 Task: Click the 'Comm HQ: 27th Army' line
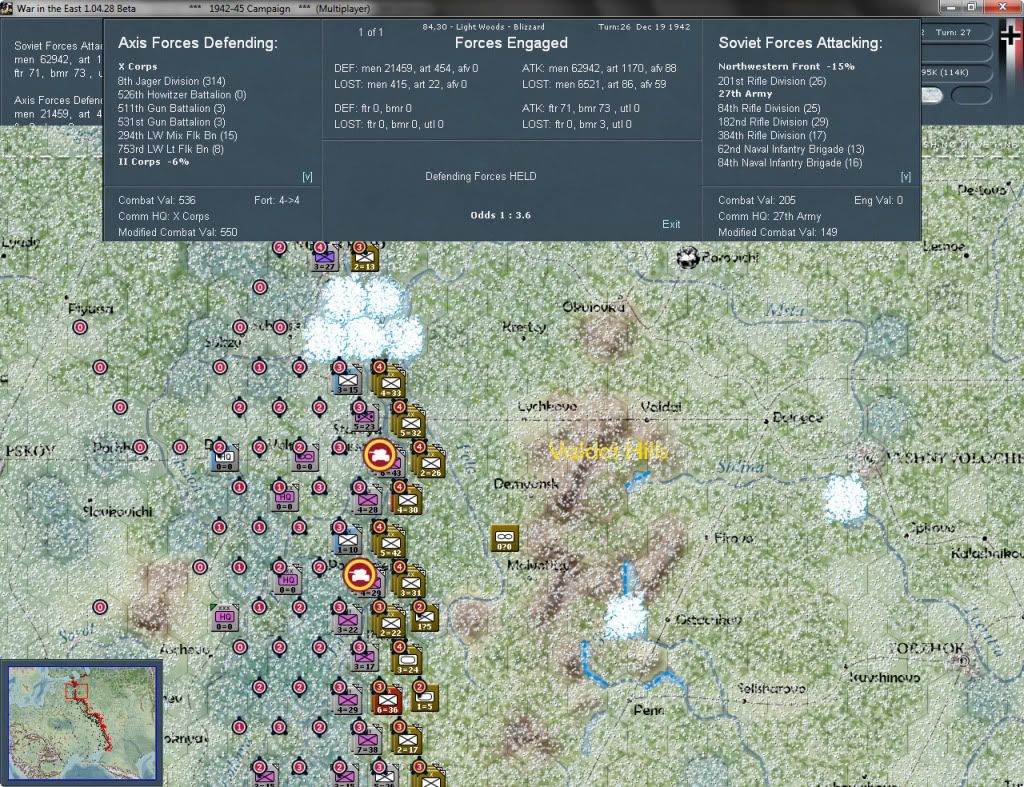pos(769,216)
